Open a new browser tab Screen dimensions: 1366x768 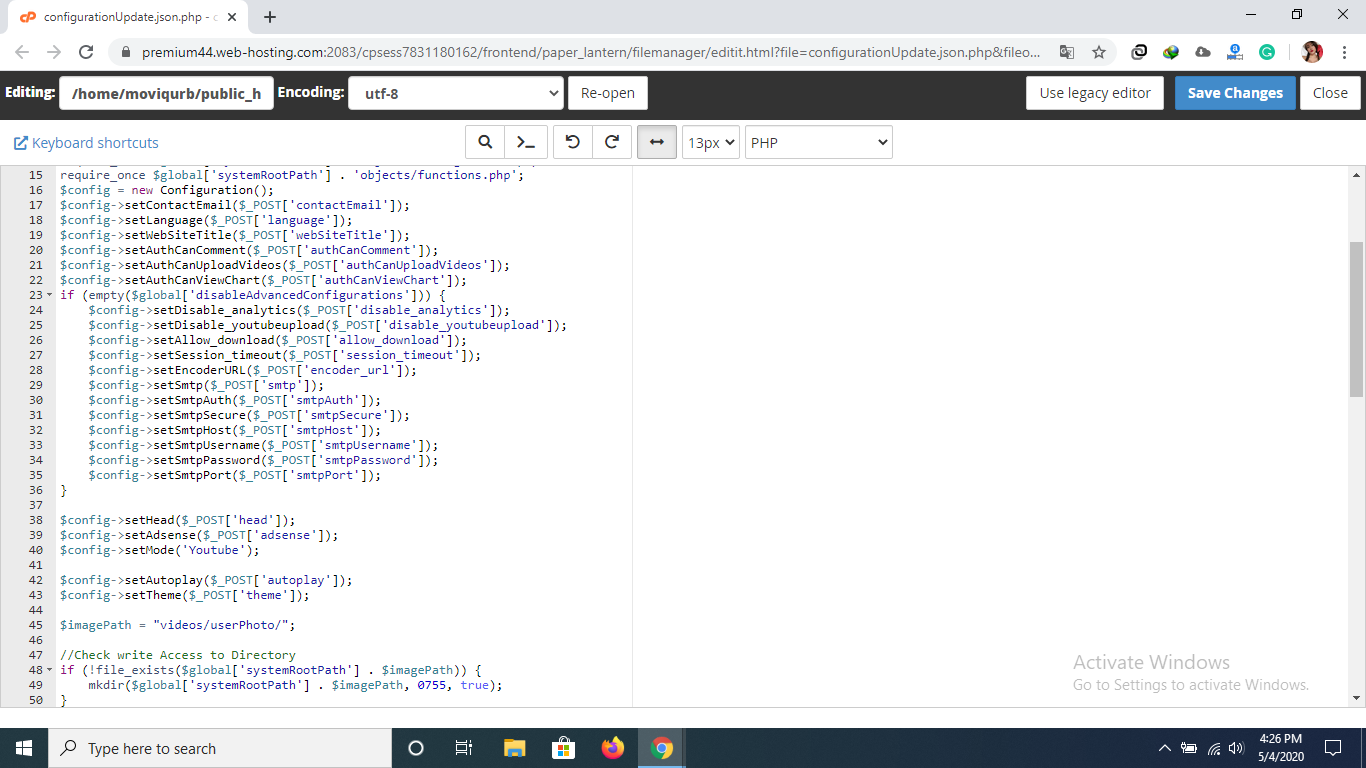[270, 17]
